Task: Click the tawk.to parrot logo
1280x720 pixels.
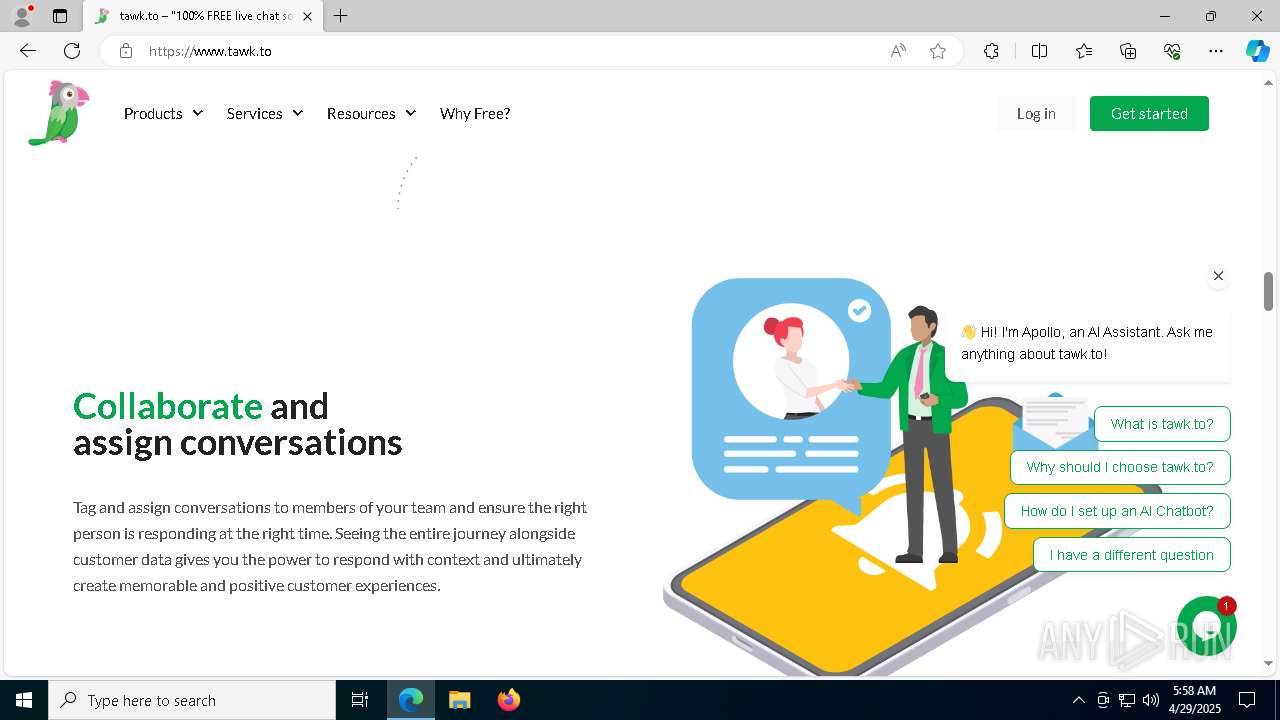Action: click(59, 113)
